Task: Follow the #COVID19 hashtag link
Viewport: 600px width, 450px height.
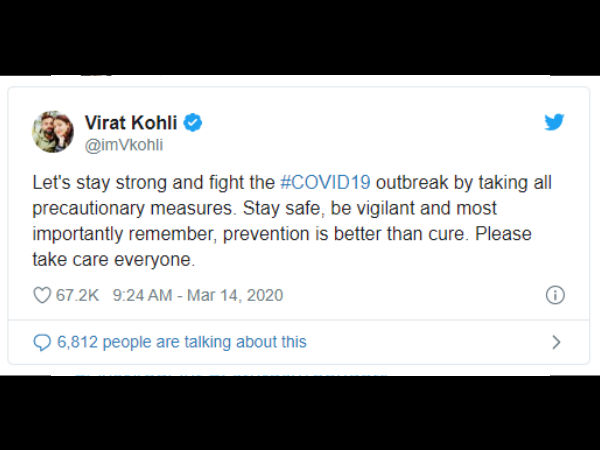Action: coord(325,183)
